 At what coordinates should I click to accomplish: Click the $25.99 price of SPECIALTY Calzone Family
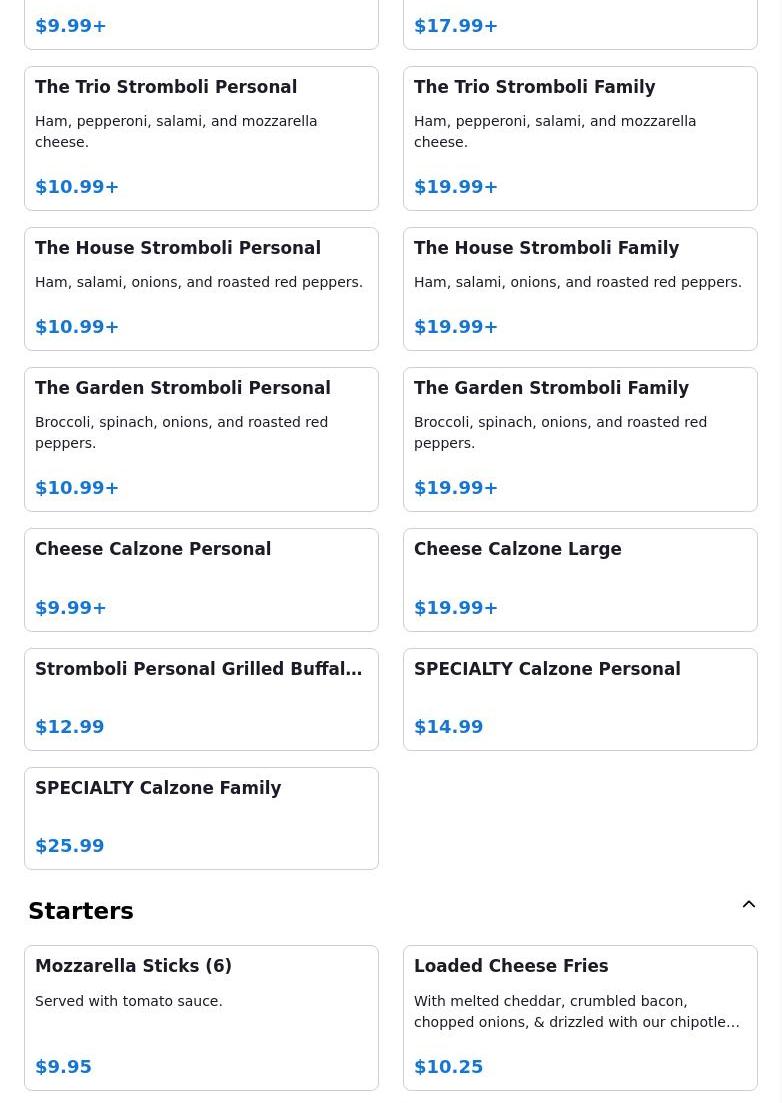(x=70, y=846)
